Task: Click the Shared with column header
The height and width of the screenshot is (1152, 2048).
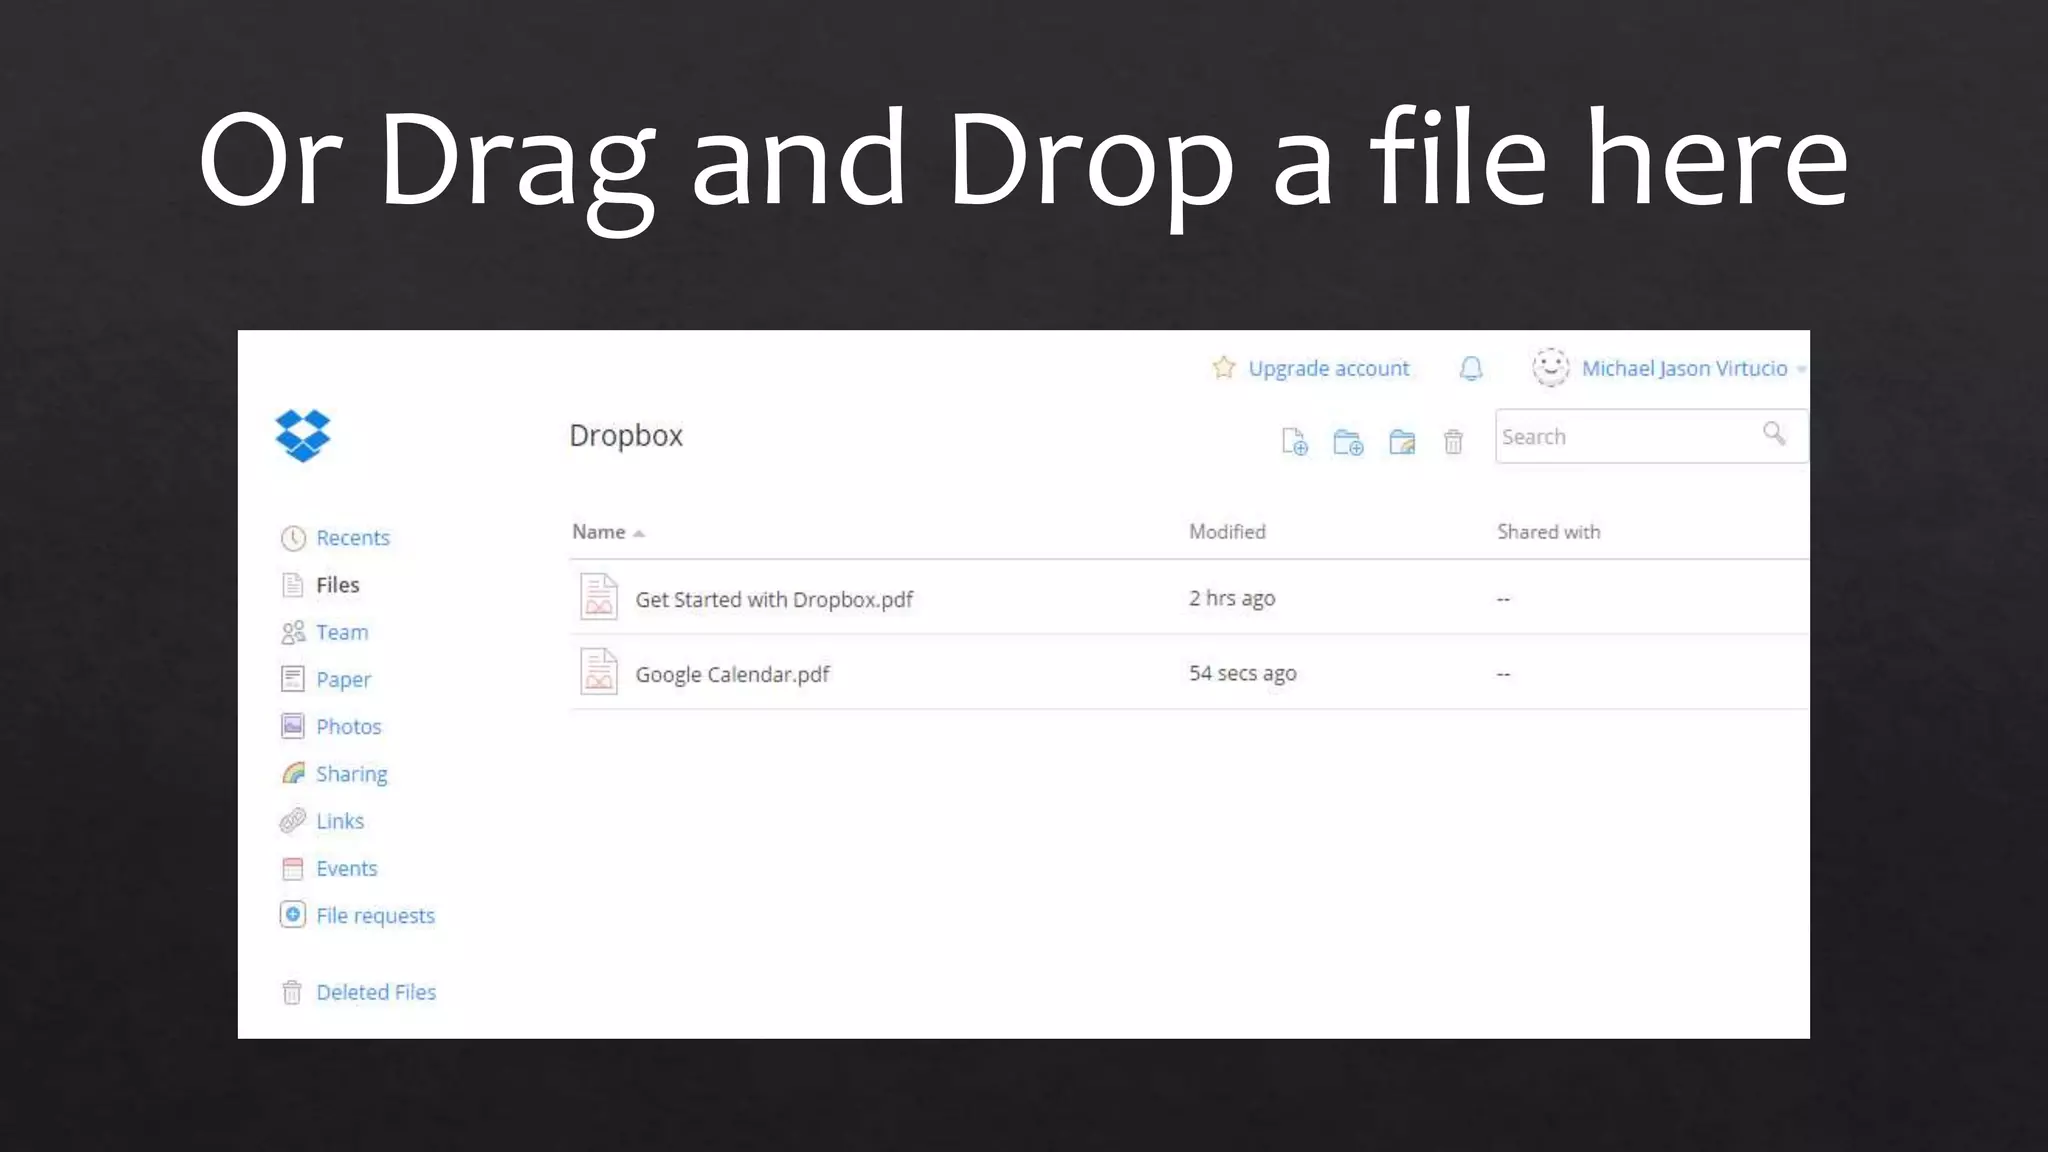Action: click(1548, 532)
